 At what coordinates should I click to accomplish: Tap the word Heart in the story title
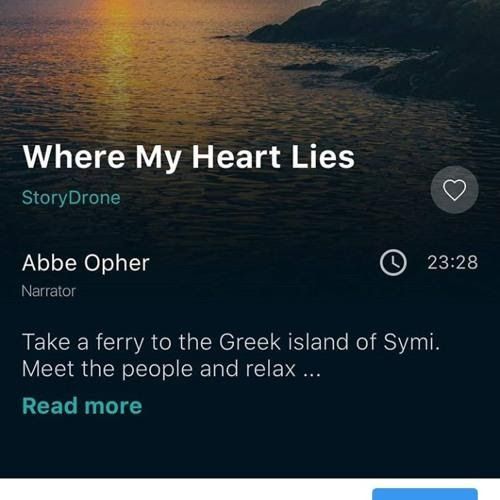click(236, 157)
